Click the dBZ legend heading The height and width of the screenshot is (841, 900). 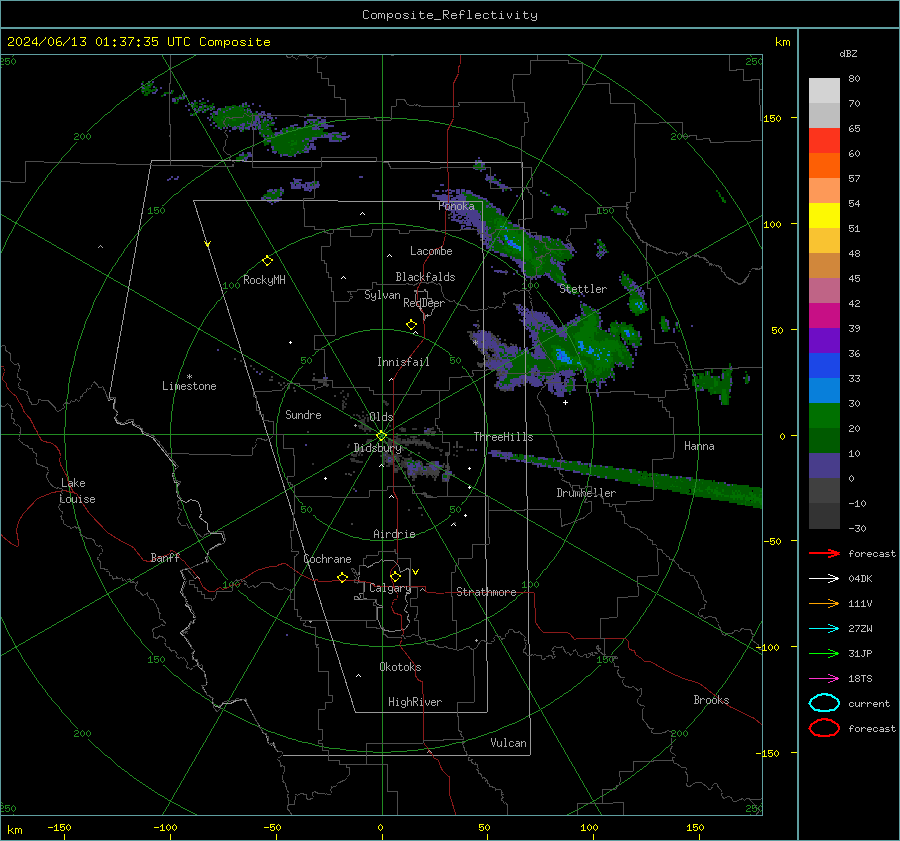pos(848,53)
